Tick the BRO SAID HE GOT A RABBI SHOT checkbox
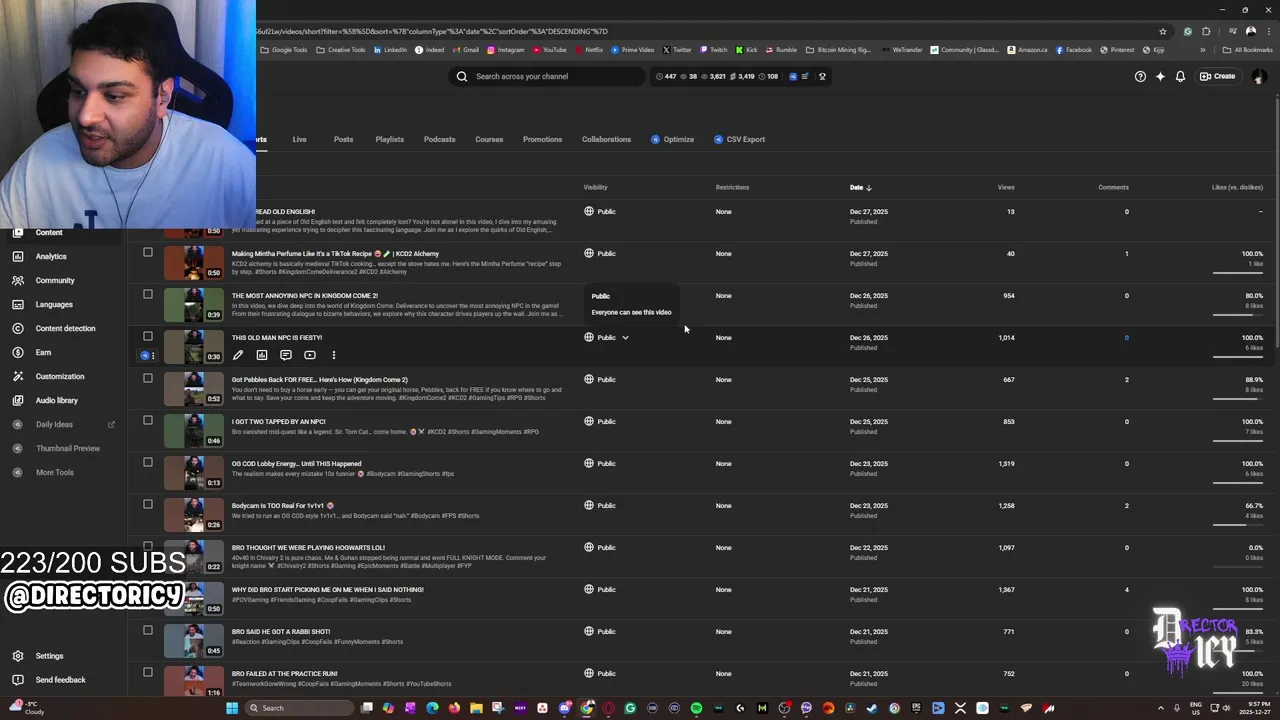1280x720 pixels. pos(148,630)
